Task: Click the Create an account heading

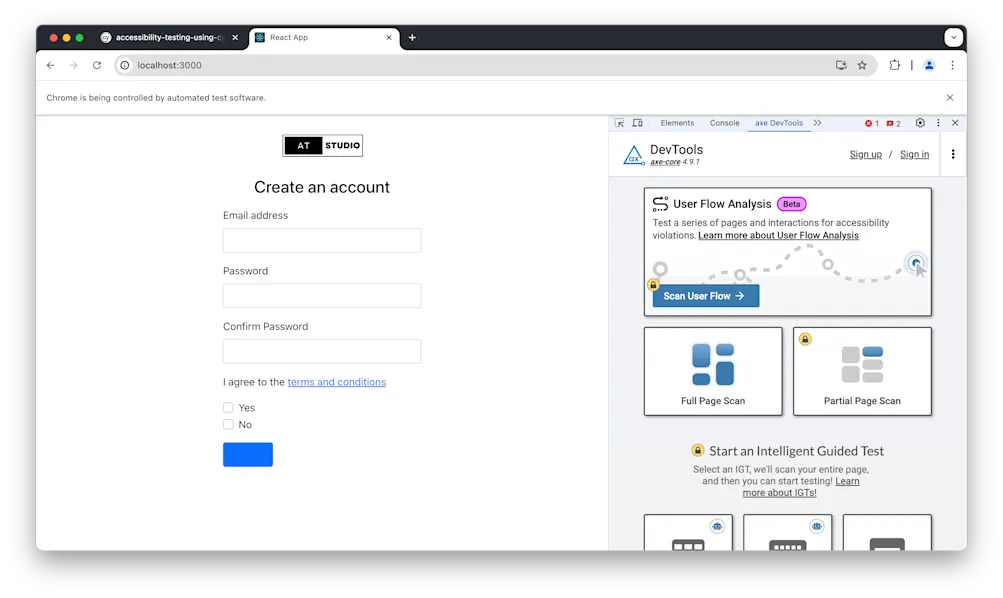Action: point(322,187)
